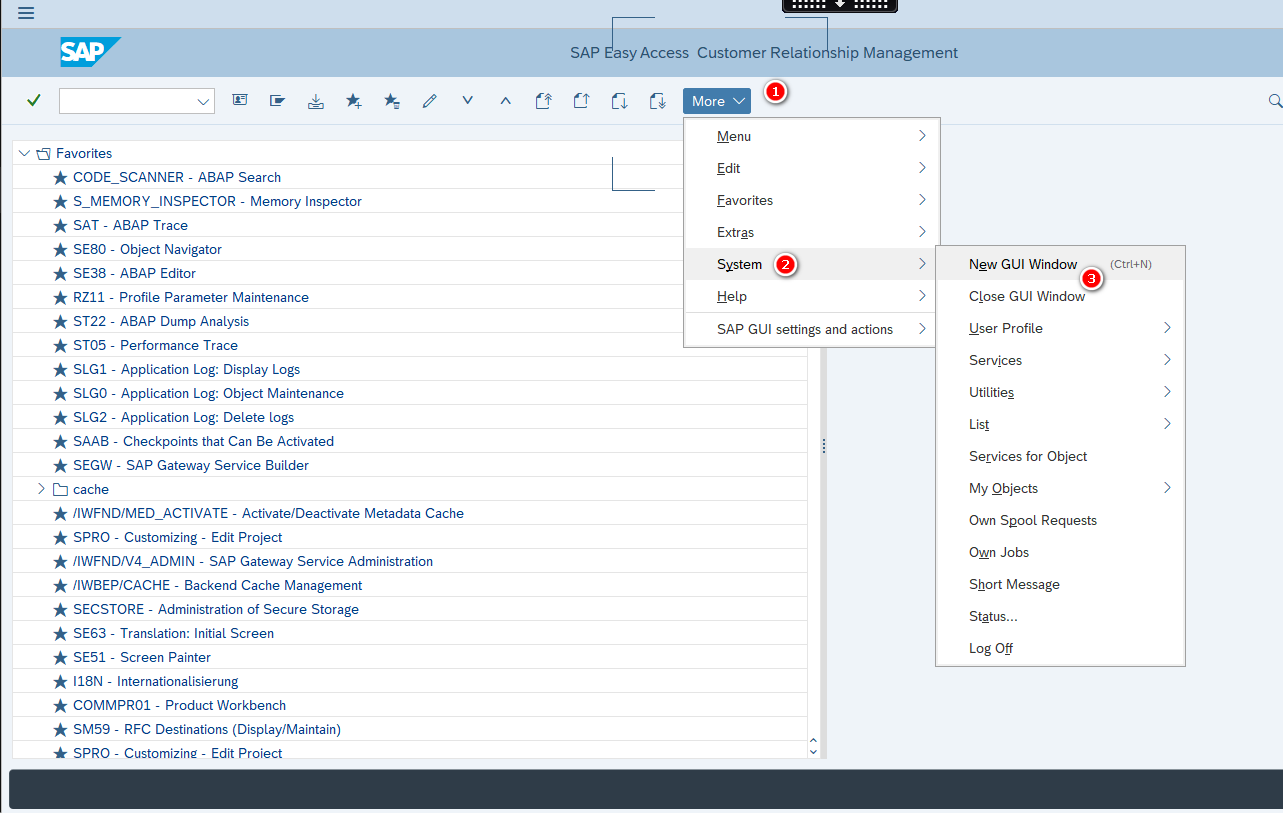
Task: Move favorite down with the down-arrow icon
Action: click(x=467, y=100)
